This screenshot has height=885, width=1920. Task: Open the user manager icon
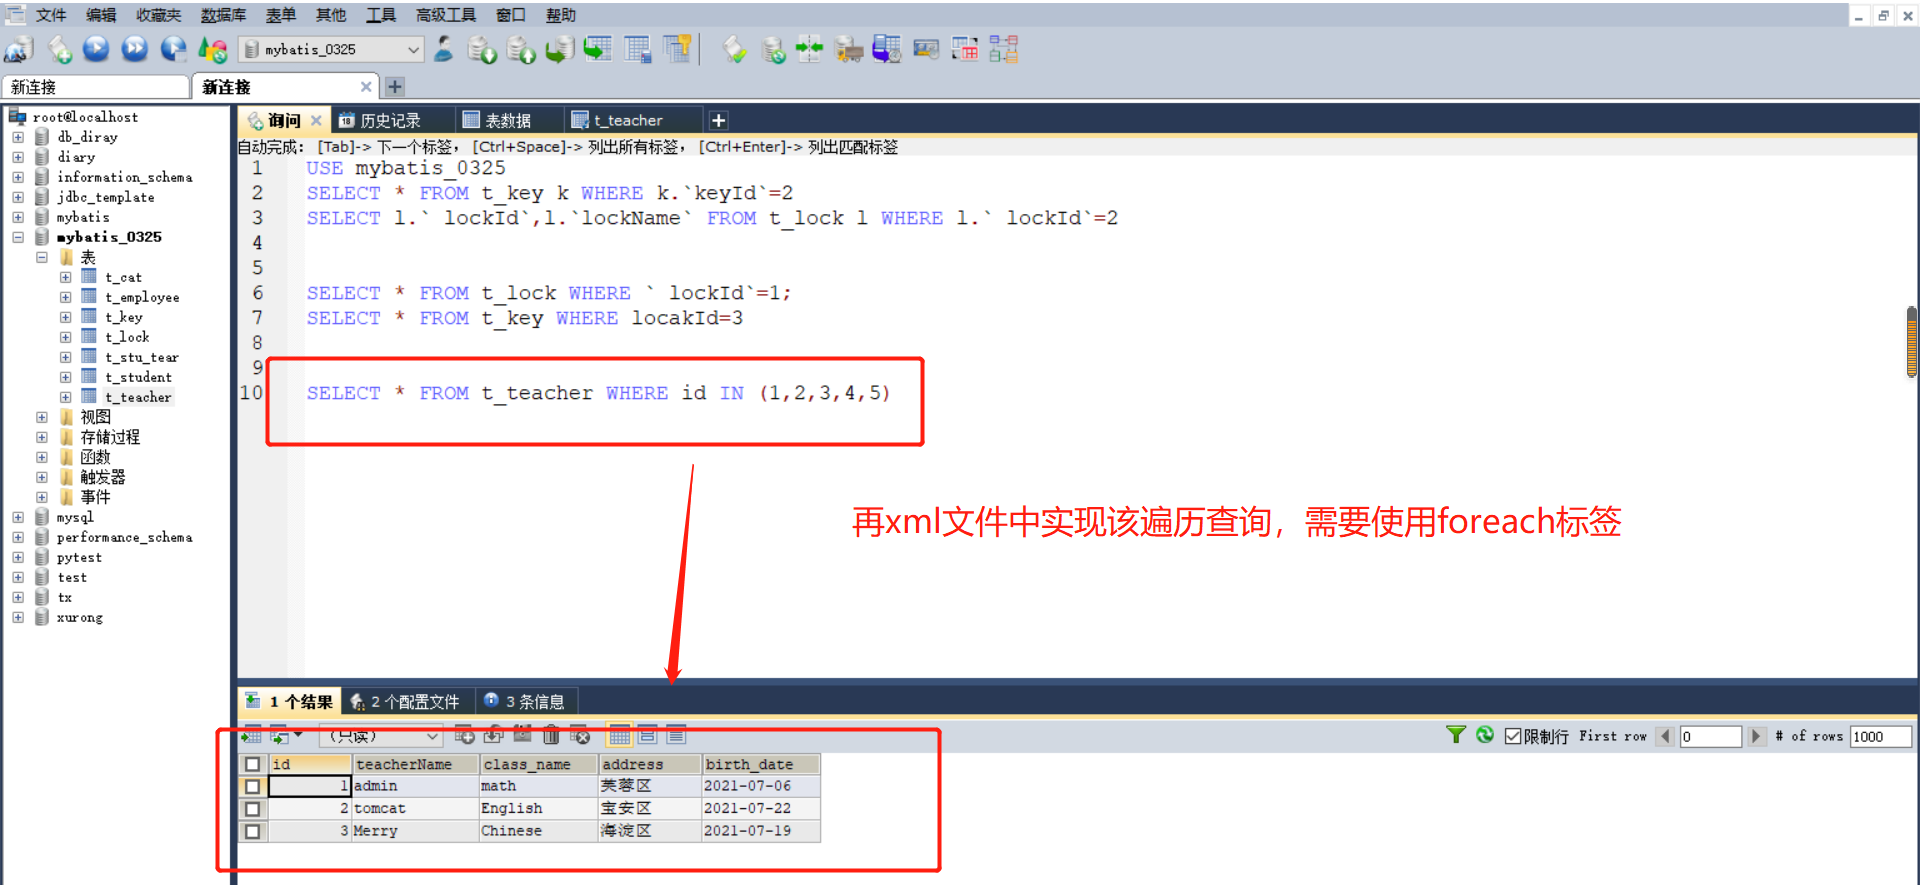point(444,49)
